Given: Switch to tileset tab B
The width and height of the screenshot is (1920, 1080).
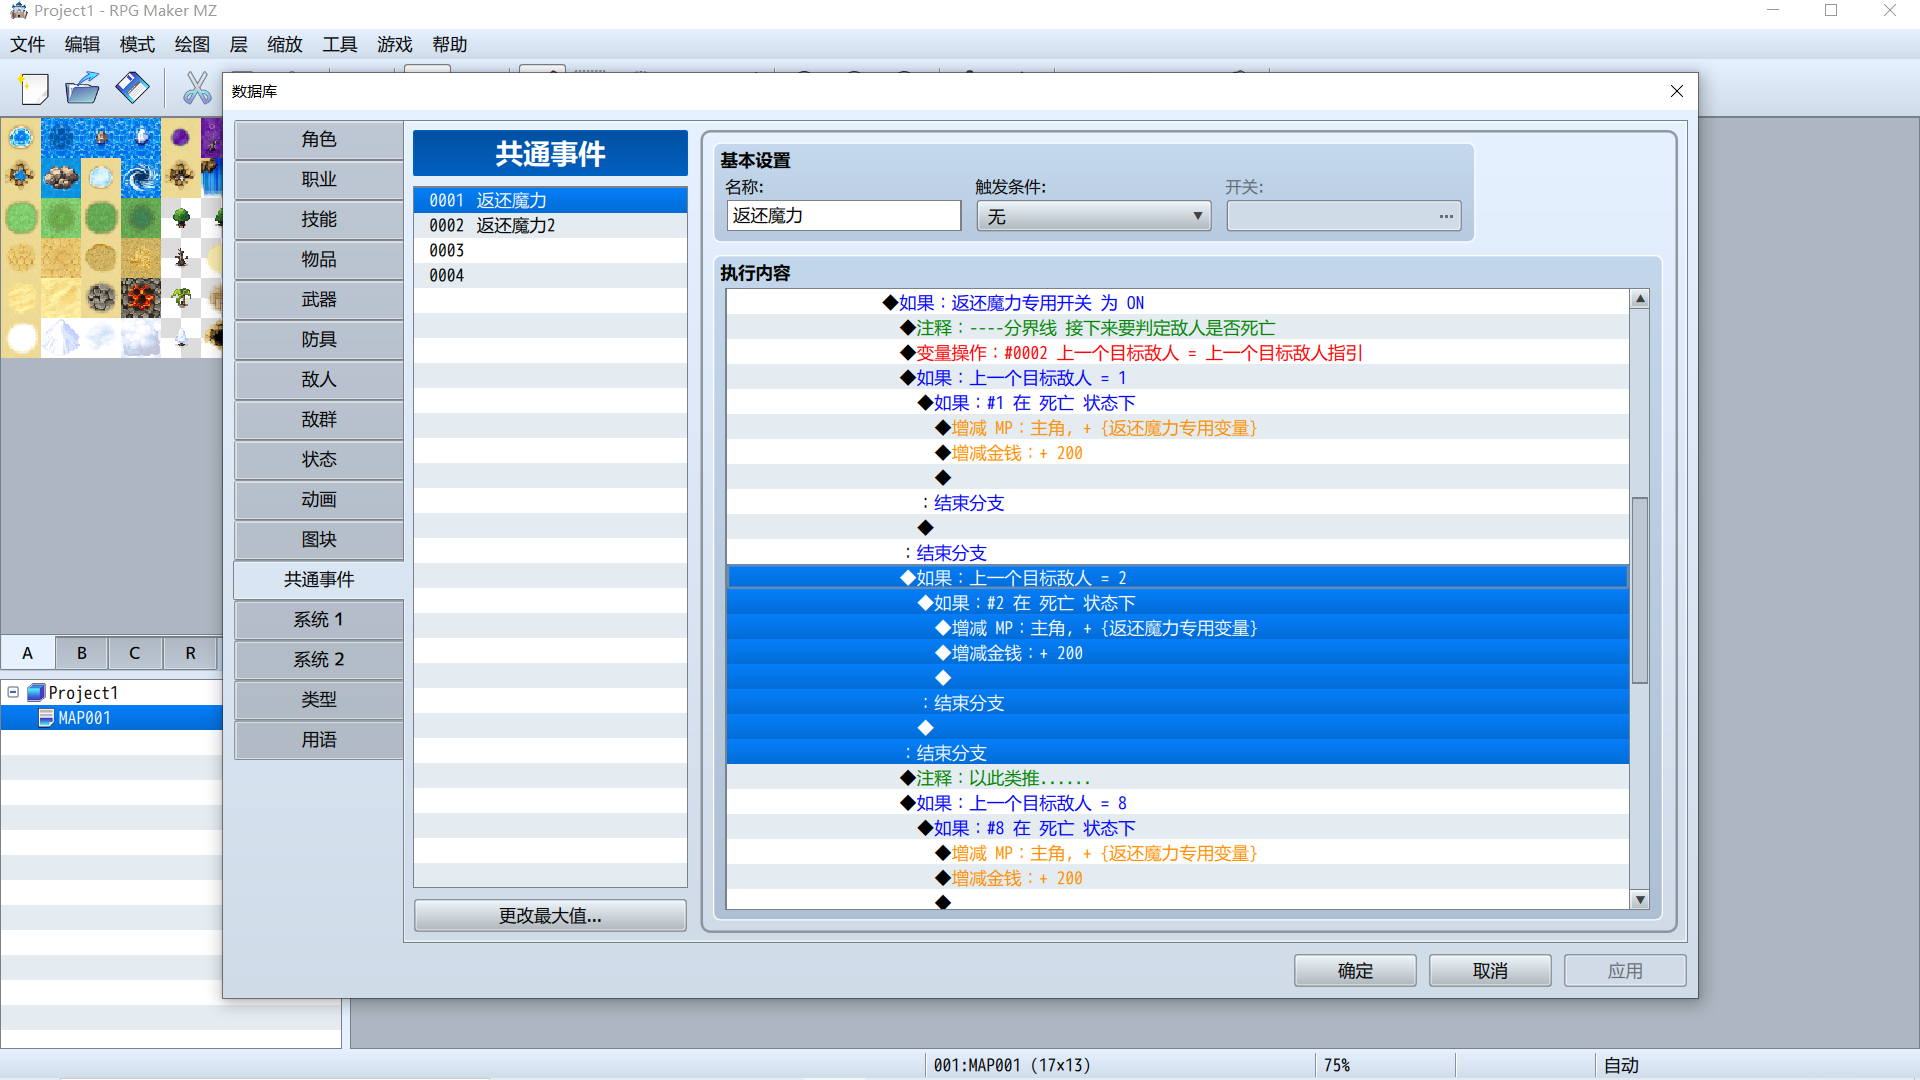Looking at the screenshot, I should click(82, 653).
